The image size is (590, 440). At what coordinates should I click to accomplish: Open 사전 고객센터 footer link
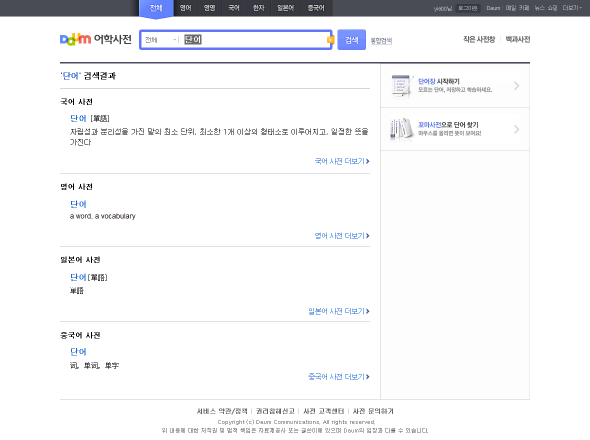tap(324, 411)
